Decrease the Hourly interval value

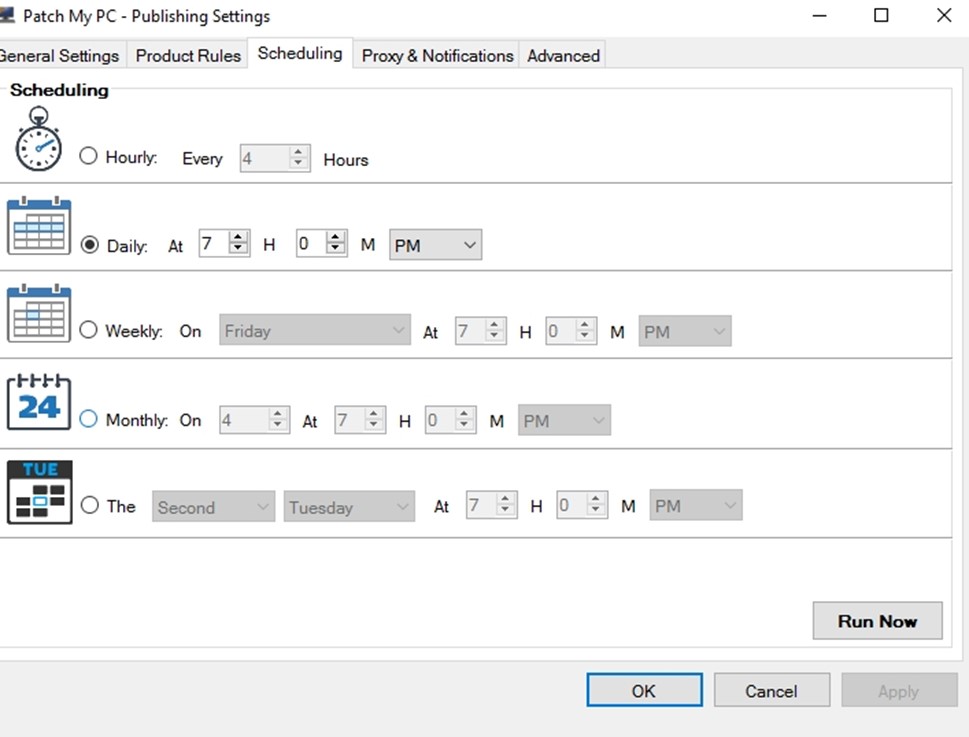coord(298,164)
